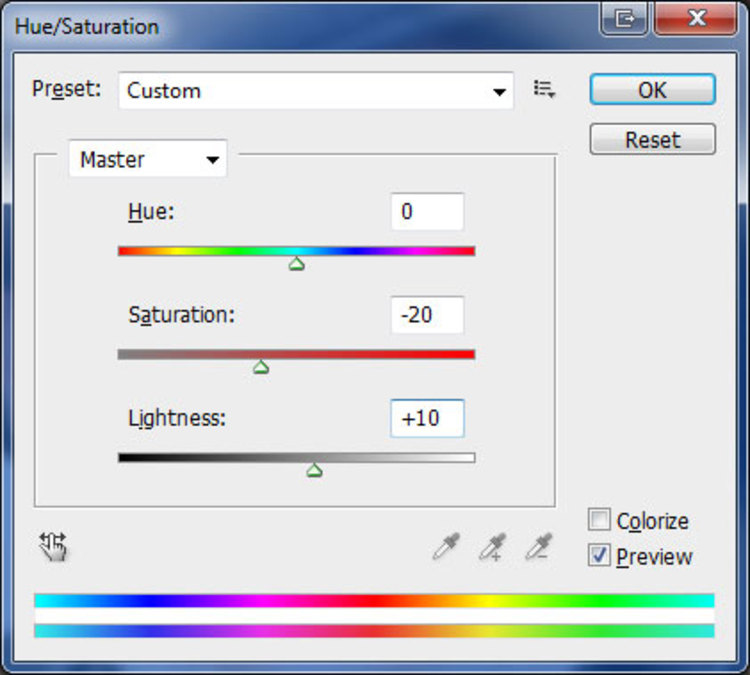
Task: Click the Preset label
Action: [66, 89]
